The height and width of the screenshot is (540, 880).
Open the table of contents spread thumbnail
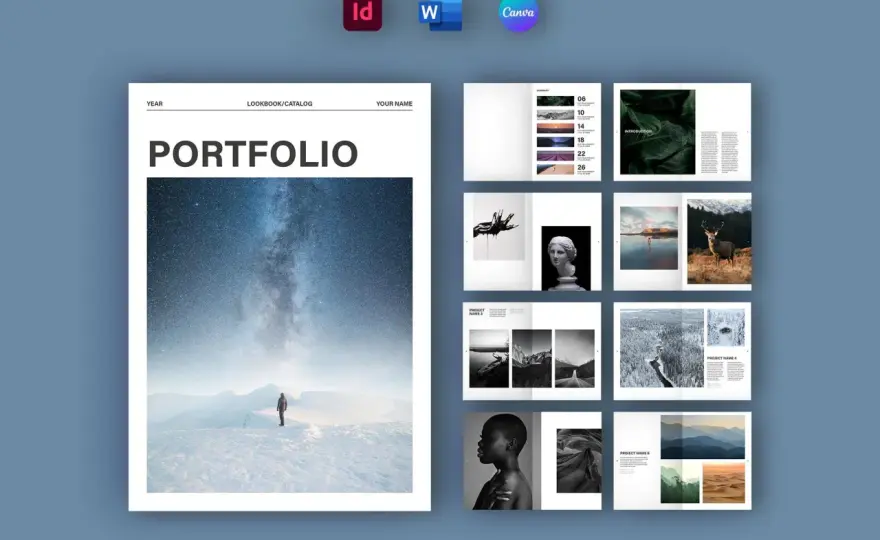point(532,132)
